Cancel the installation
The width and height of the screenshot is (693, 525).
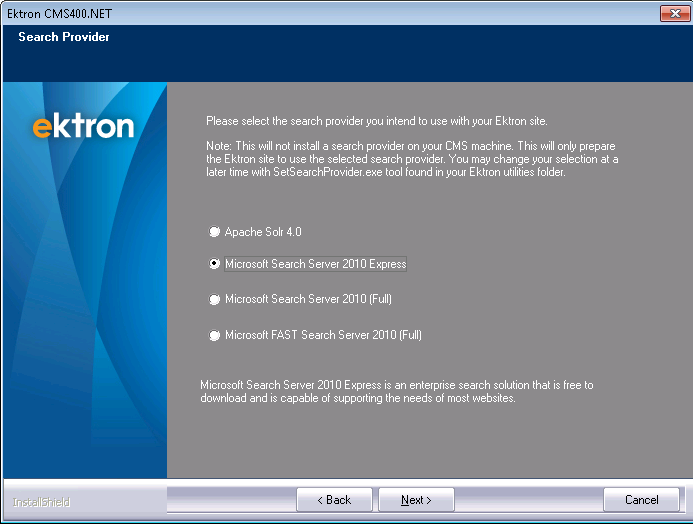point(641,500)
